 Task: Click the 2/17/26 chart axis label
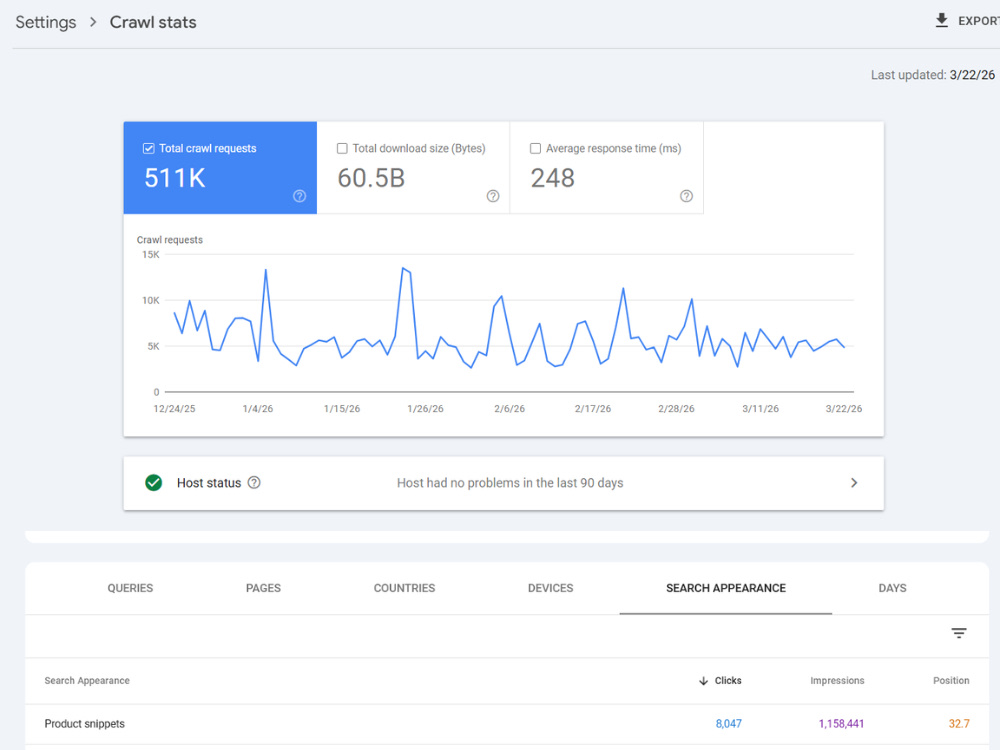tap(592, 409)
